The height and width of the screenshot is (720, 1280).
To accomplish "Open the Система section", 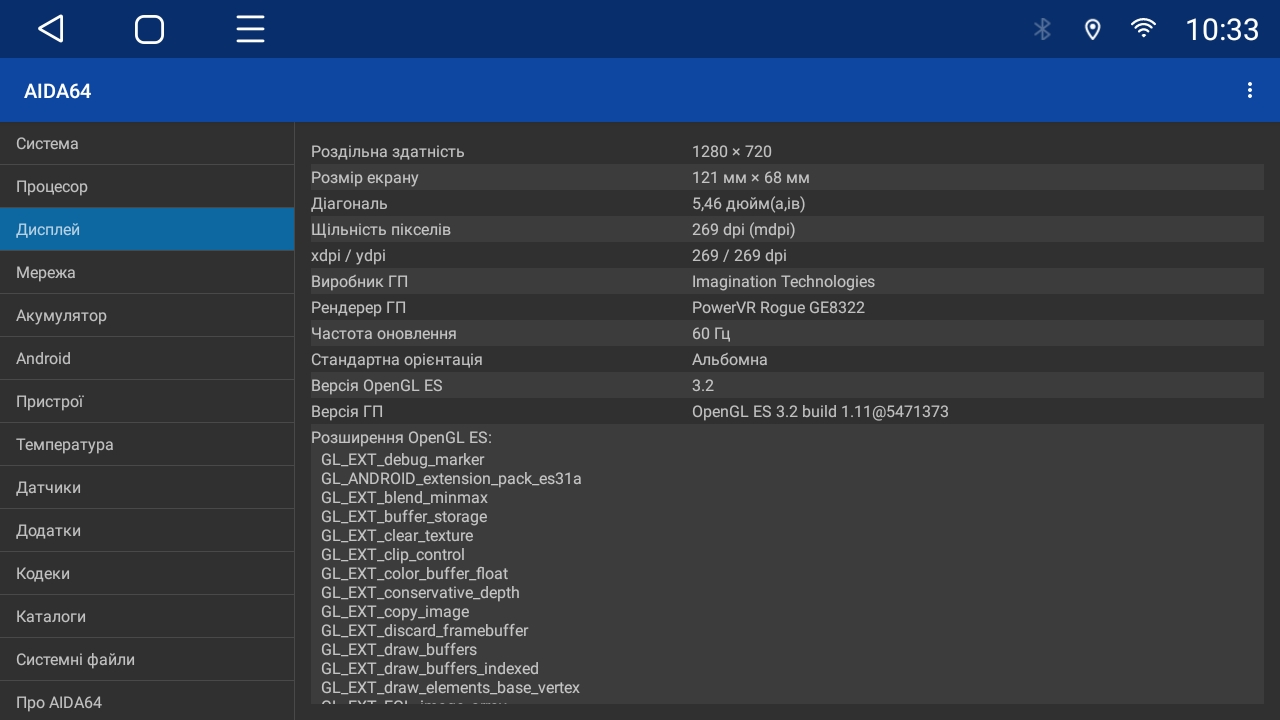I will click(x=147, y=144).
